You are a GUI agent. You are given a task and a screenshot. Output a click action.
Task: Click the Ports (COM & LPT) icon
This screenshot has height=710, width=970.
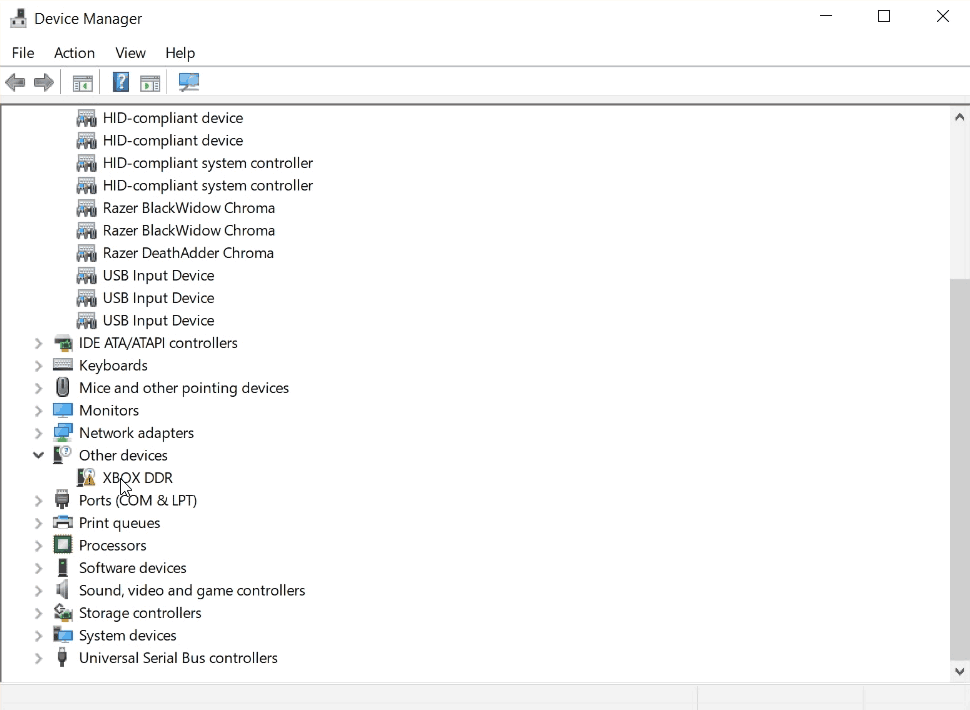62,500
